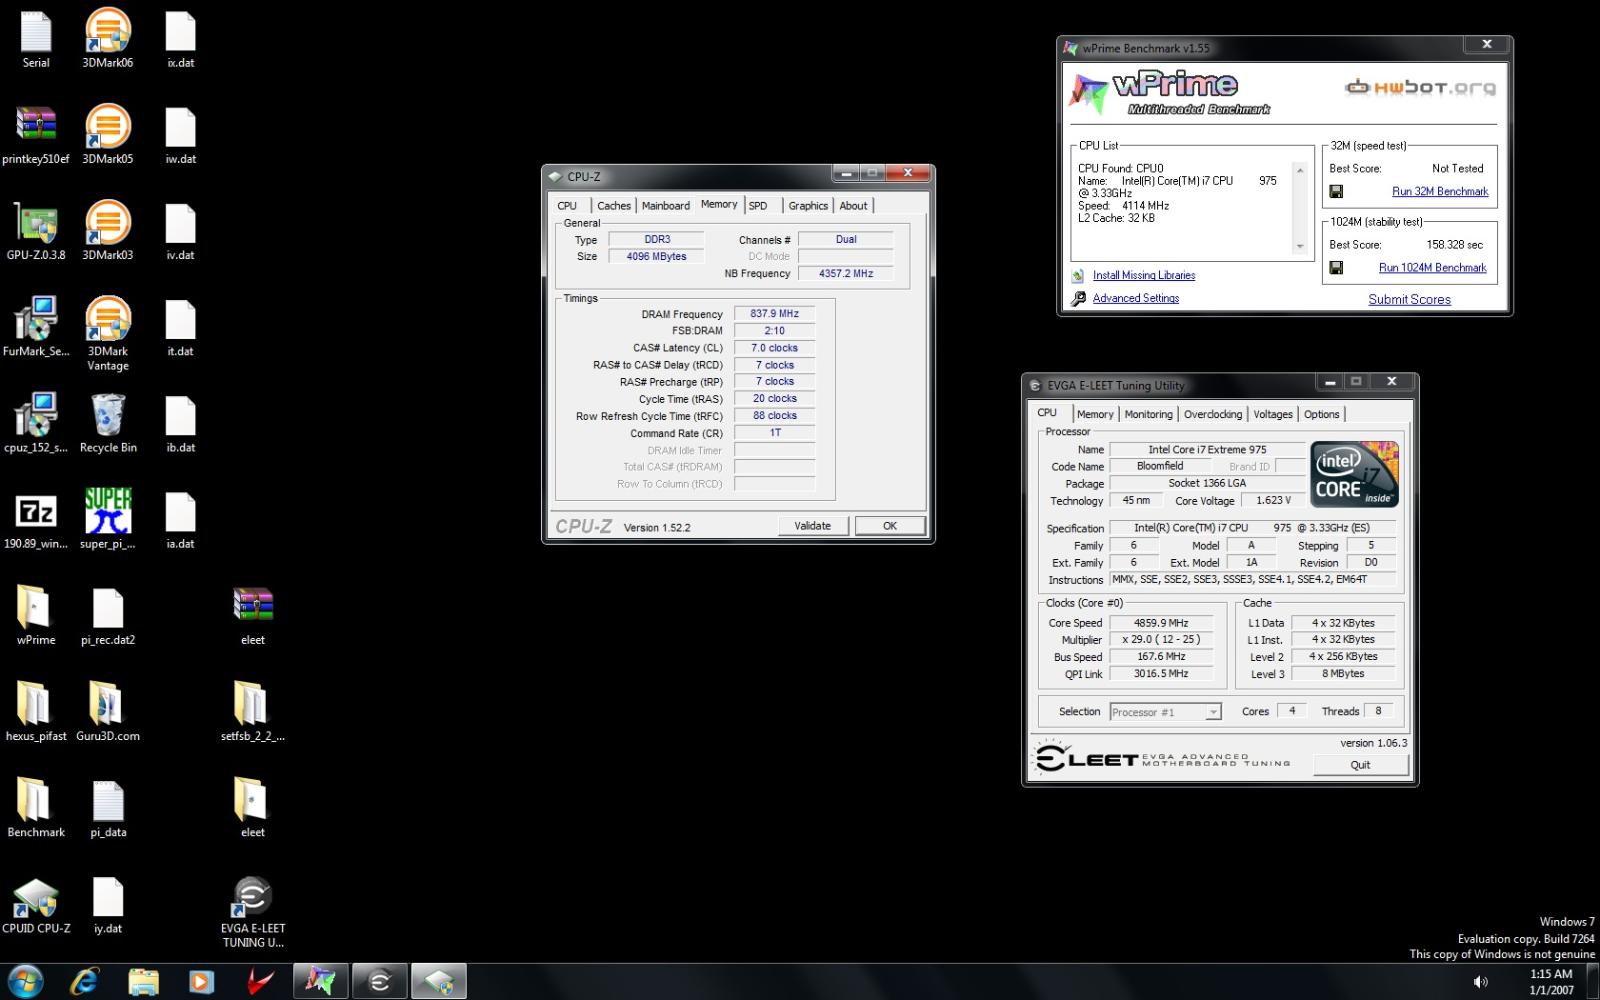The height and width of the screenshot is (1000, 1600).
Task: Open Advanced Settings in wPrime
Action: click(x=1136, y=299)
